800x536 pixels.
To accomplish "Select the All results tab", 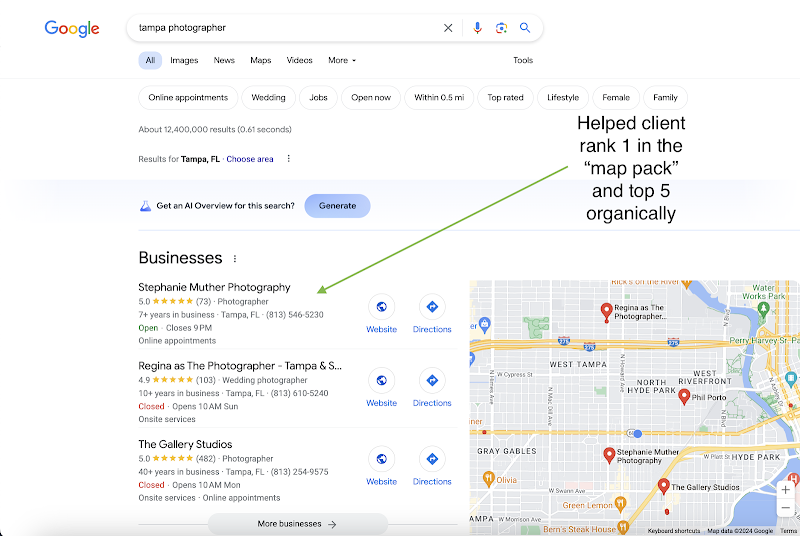I will click(150, 60).
